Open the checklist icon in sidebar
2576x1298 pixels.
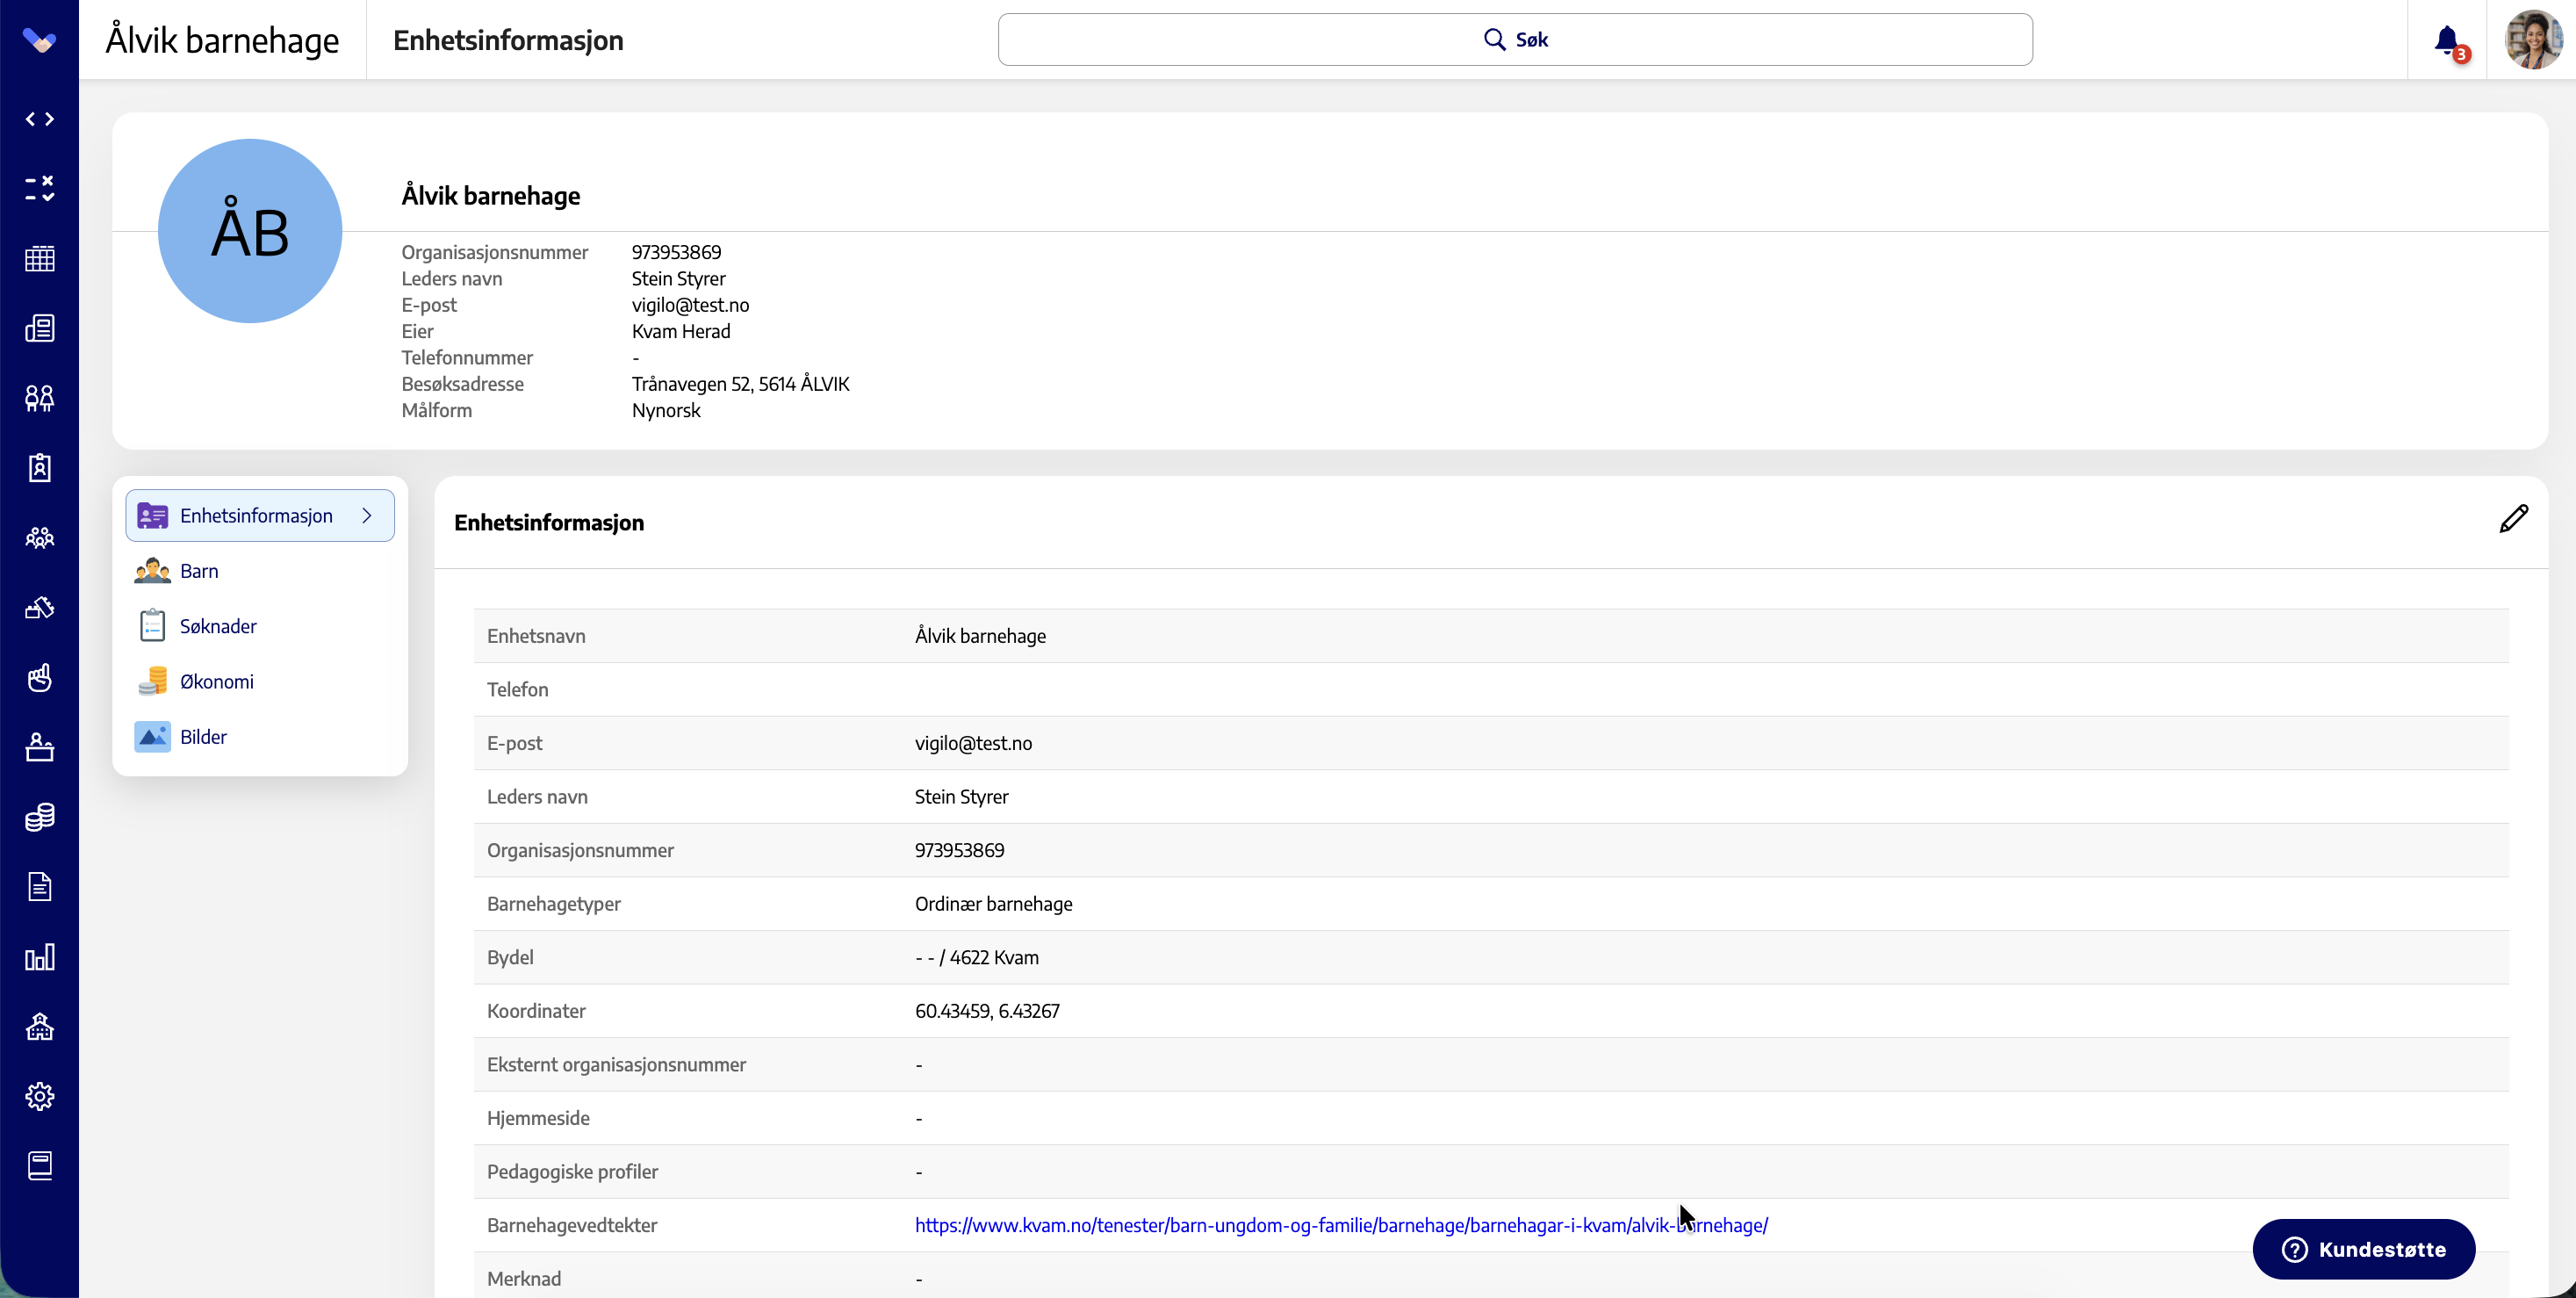[x=40, y=188]
